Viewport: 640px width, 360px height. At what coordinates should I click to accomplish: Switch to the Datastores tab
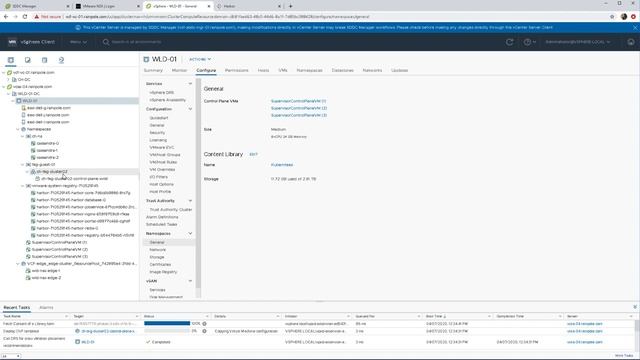point(342,70)
